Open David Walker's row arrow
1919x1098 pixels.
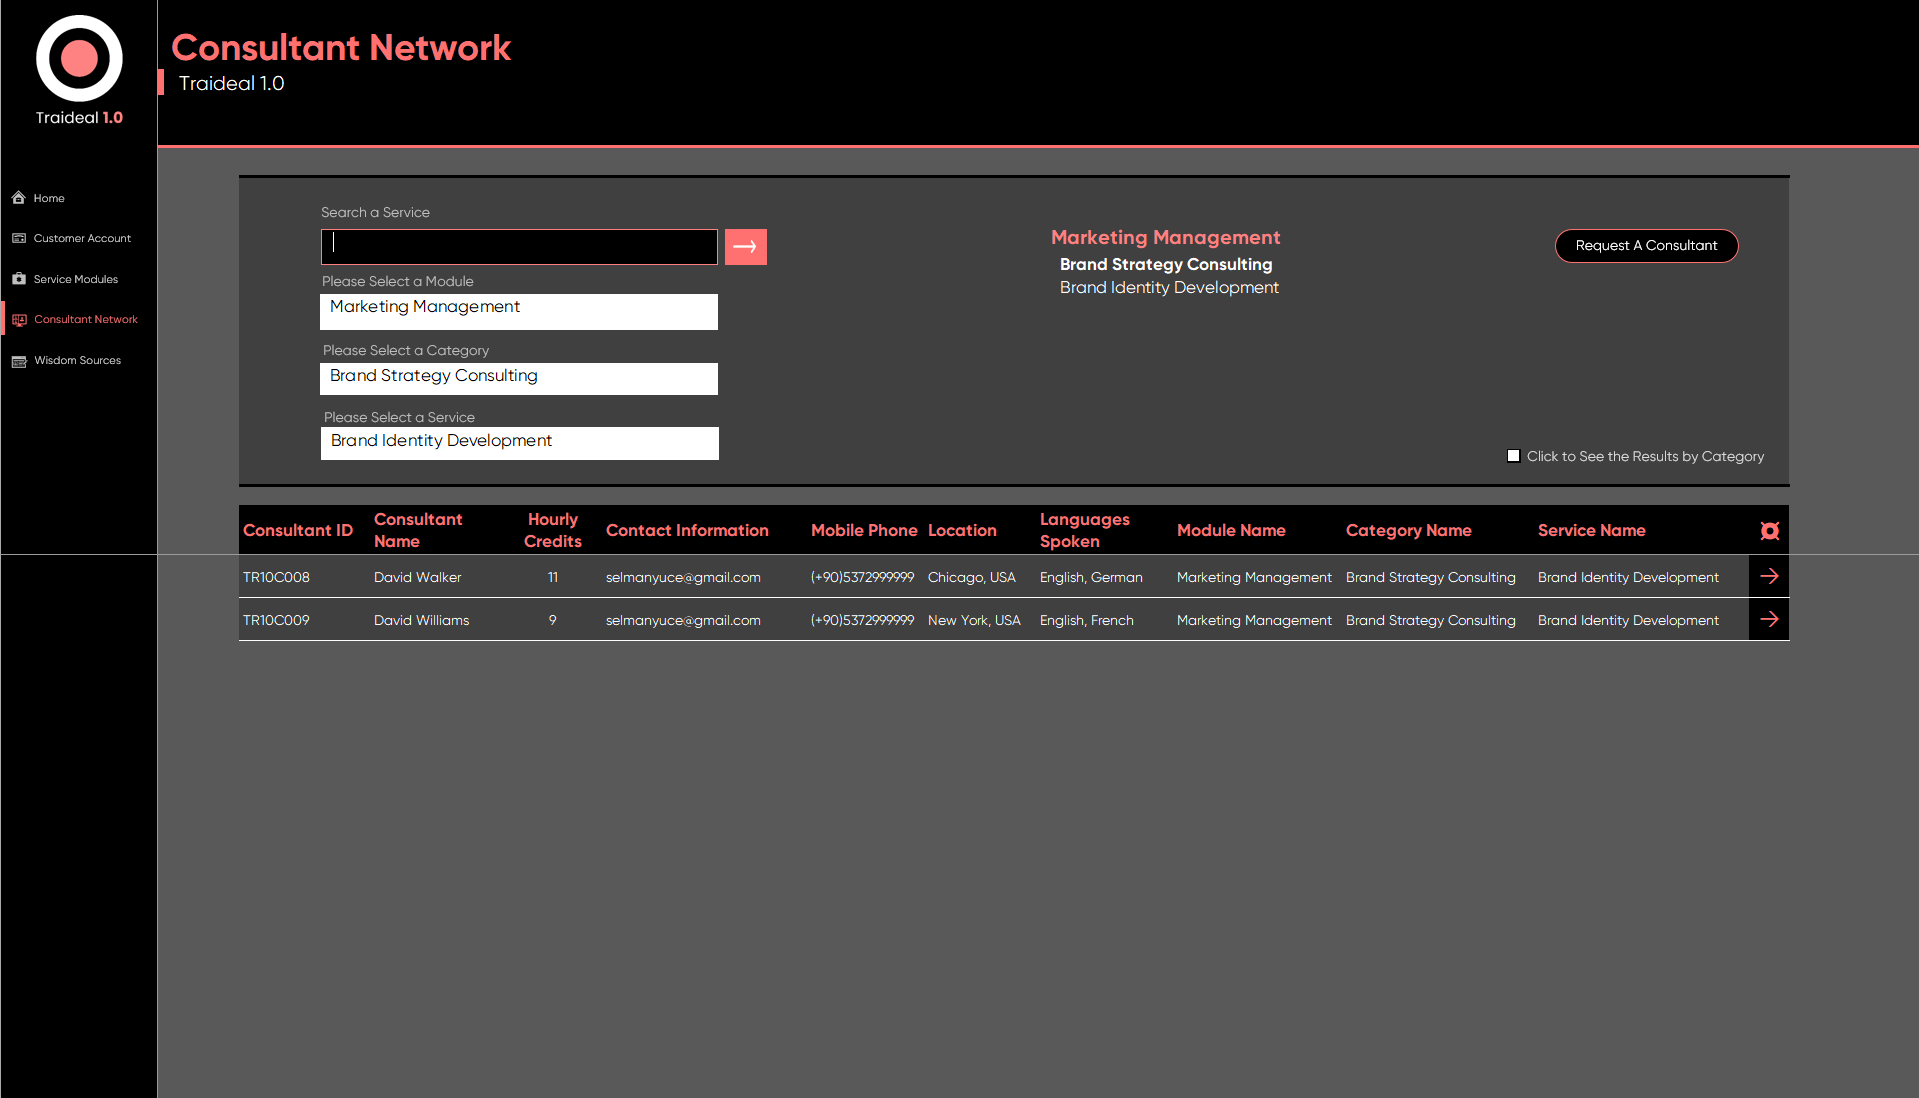click(x=1768, y=577)
